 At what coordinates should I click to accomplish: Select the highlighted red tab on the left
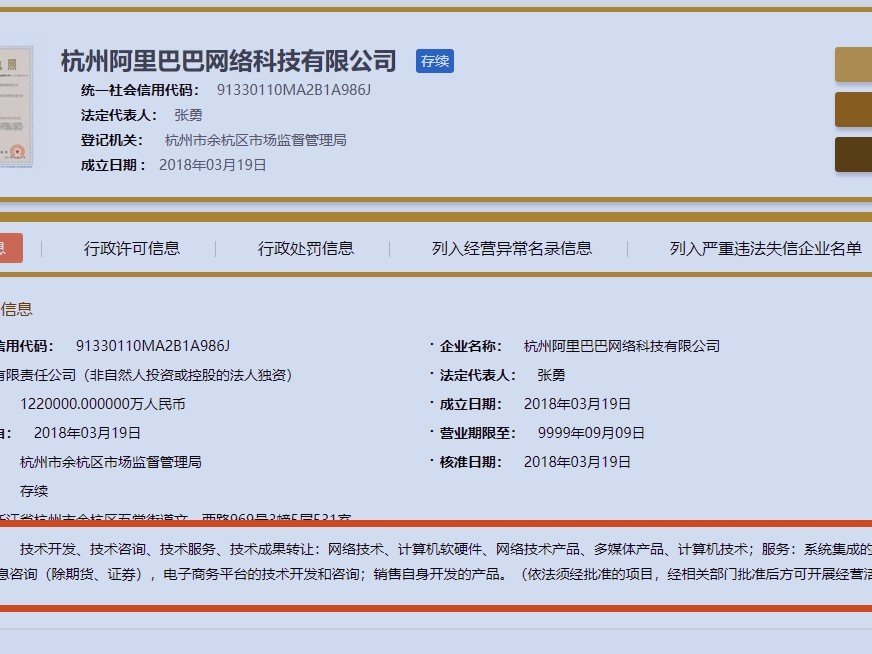(x=10, y=248)
